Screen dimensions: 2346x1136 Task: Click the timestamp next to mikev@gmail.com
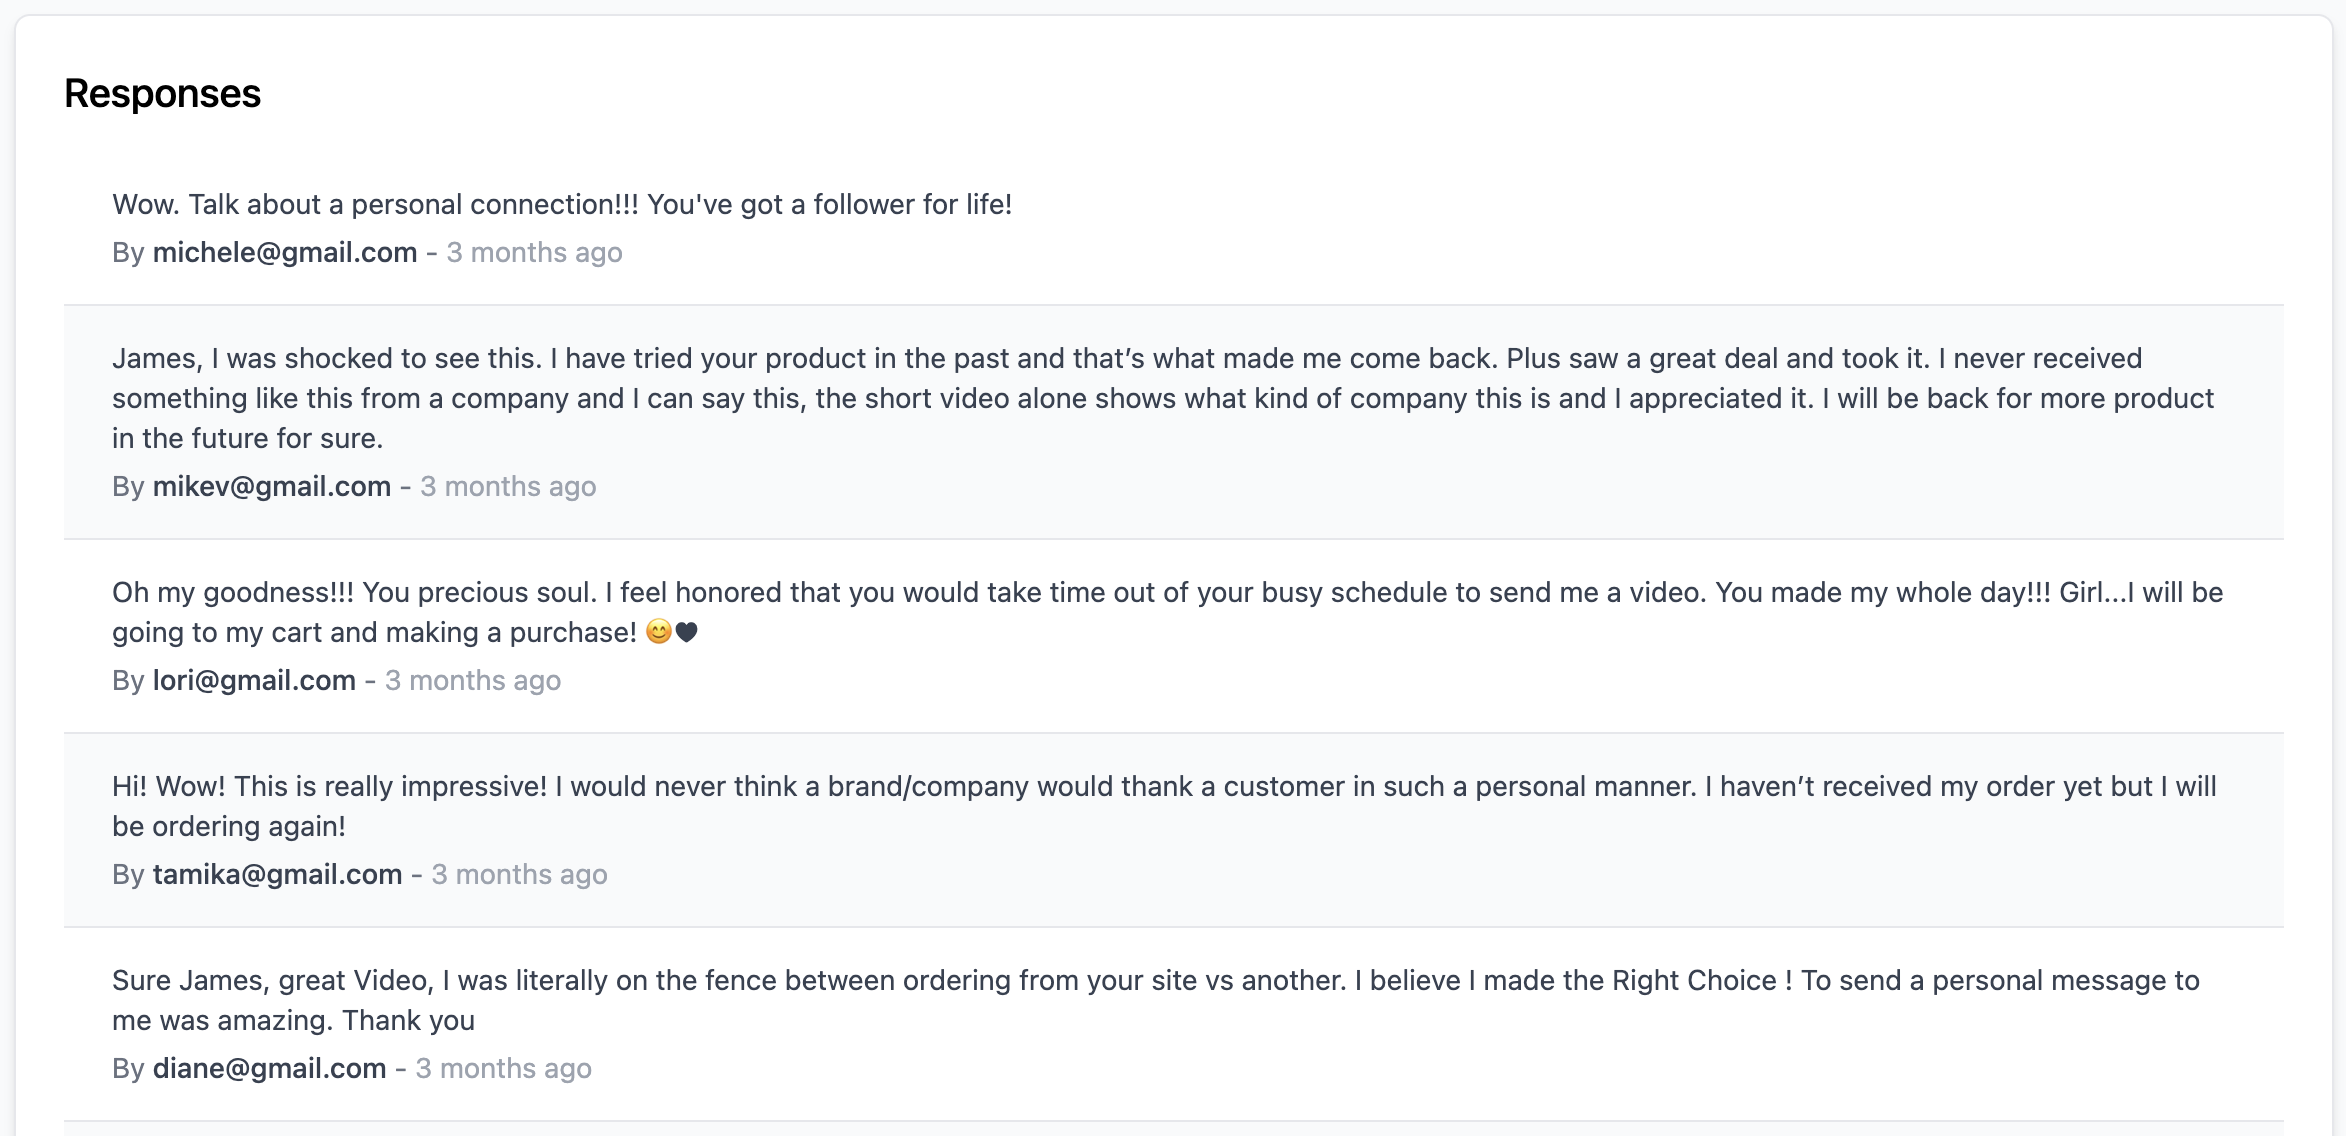pyautogui.click(x=508, y=487)
